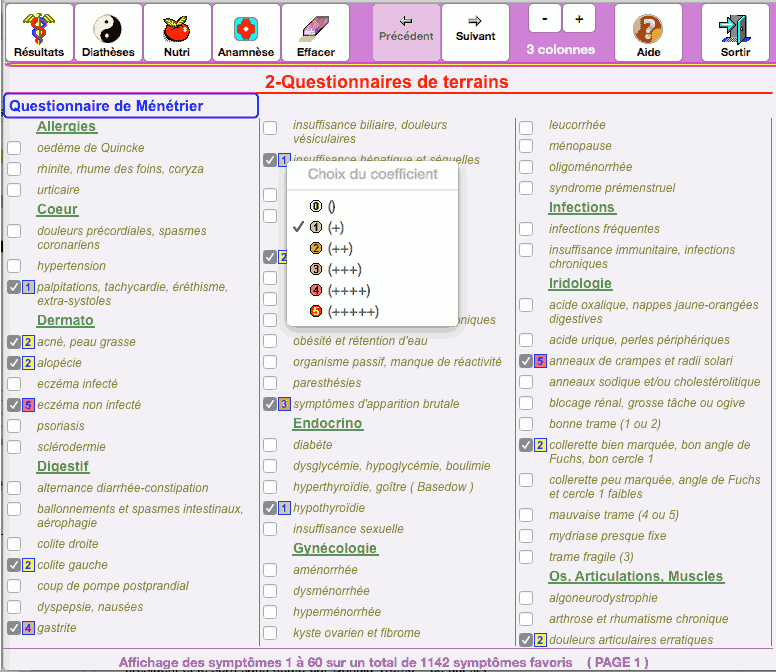
Task: Open coefficient badge for alopécie
Action: click(28, 363)
